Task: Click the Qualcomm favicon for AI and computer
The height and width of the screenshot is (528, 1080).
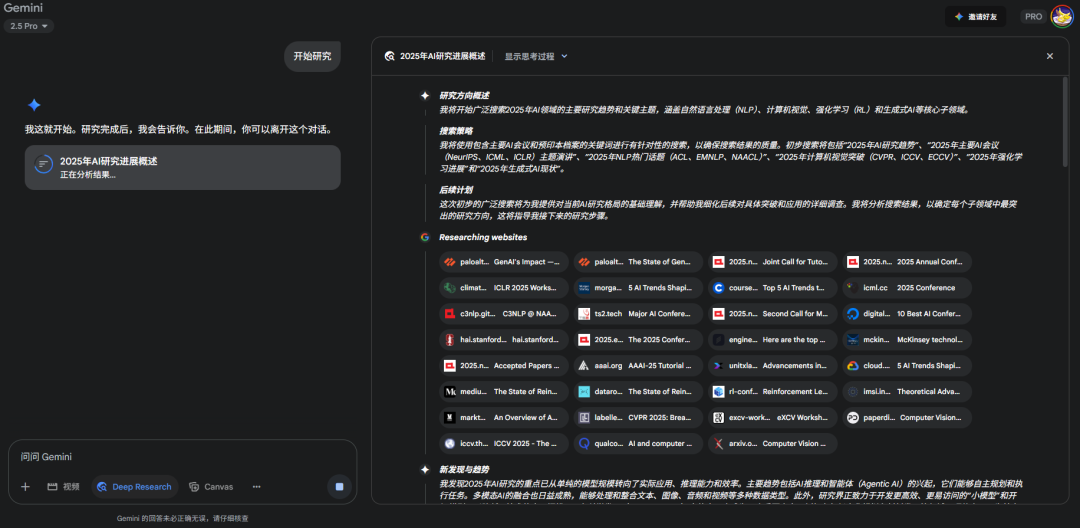Action: 584,443
